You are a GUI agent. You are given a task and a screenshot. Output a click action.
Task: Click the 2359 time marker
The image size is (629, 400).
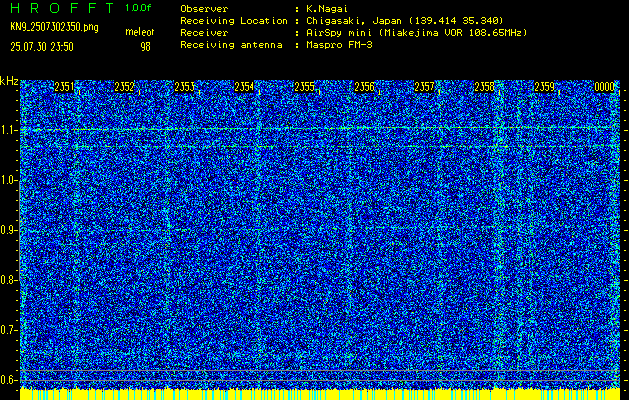pos(545,87)
